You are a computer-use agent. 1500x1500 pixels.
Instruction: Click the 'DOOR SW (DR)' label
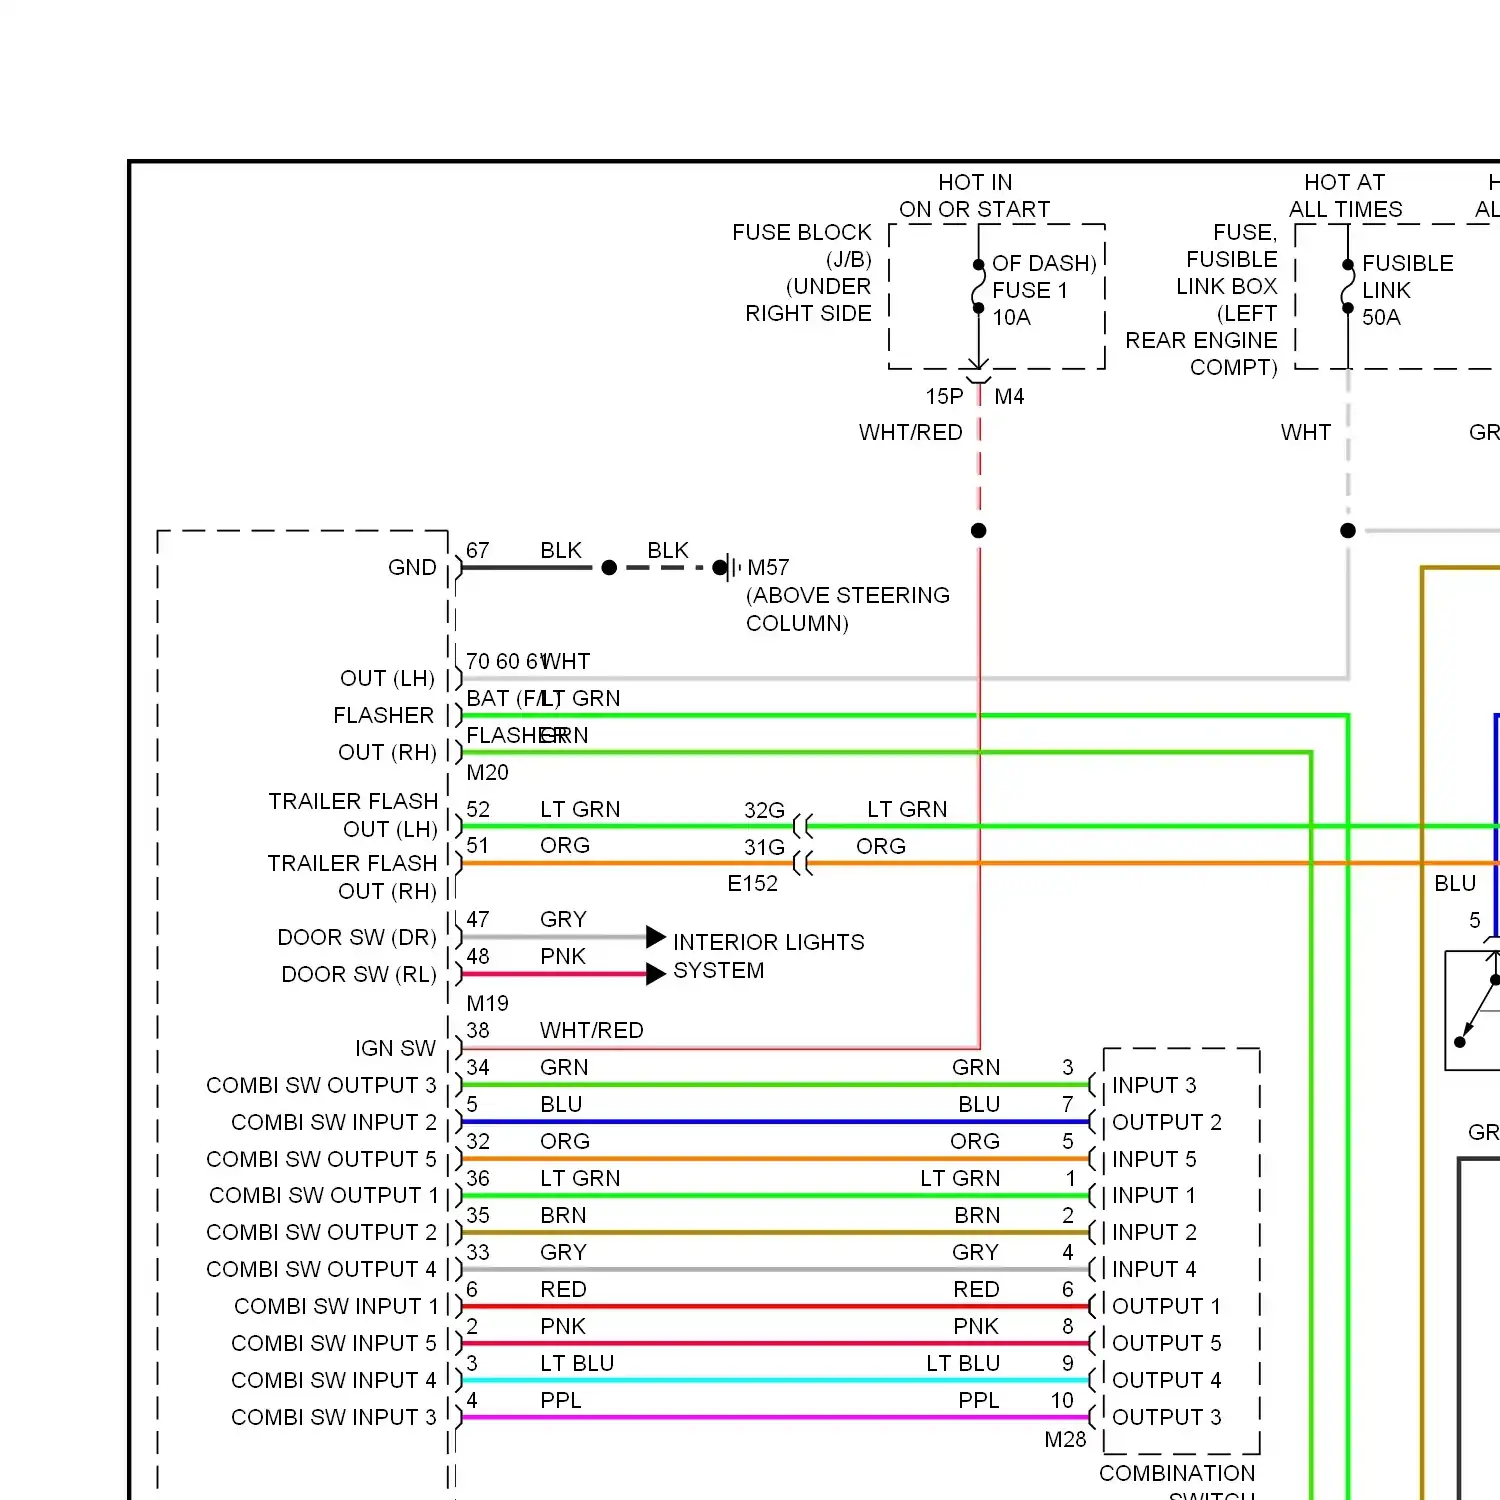click(357, 937)
